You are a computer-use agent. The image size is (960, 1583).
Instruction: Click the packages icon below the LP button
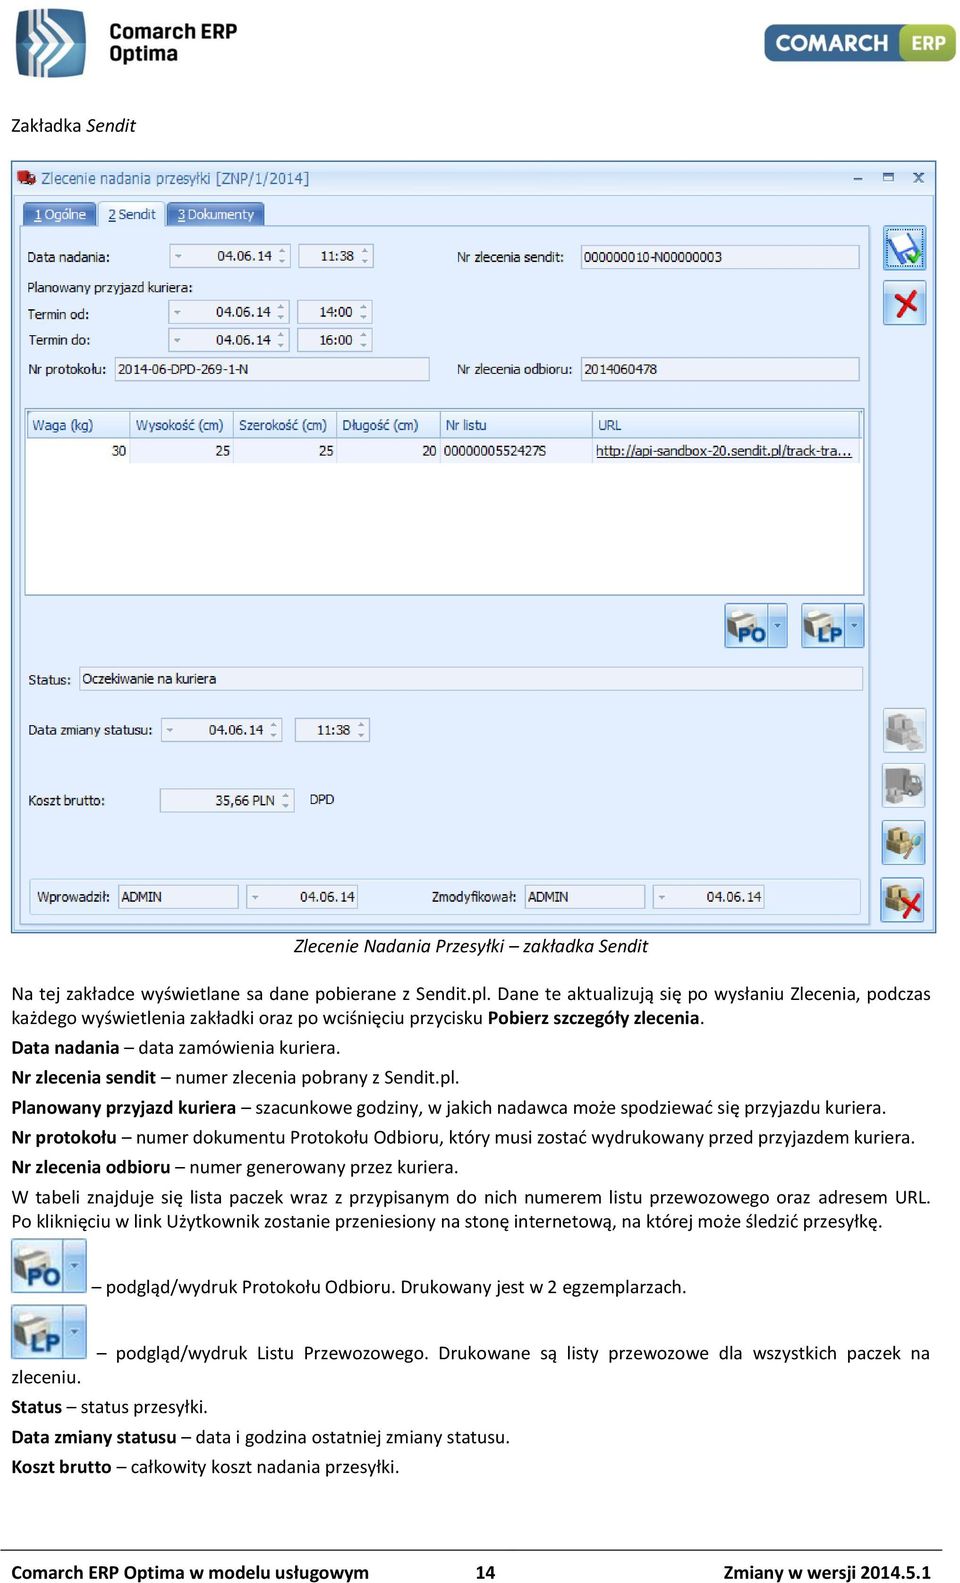(904, 730)
